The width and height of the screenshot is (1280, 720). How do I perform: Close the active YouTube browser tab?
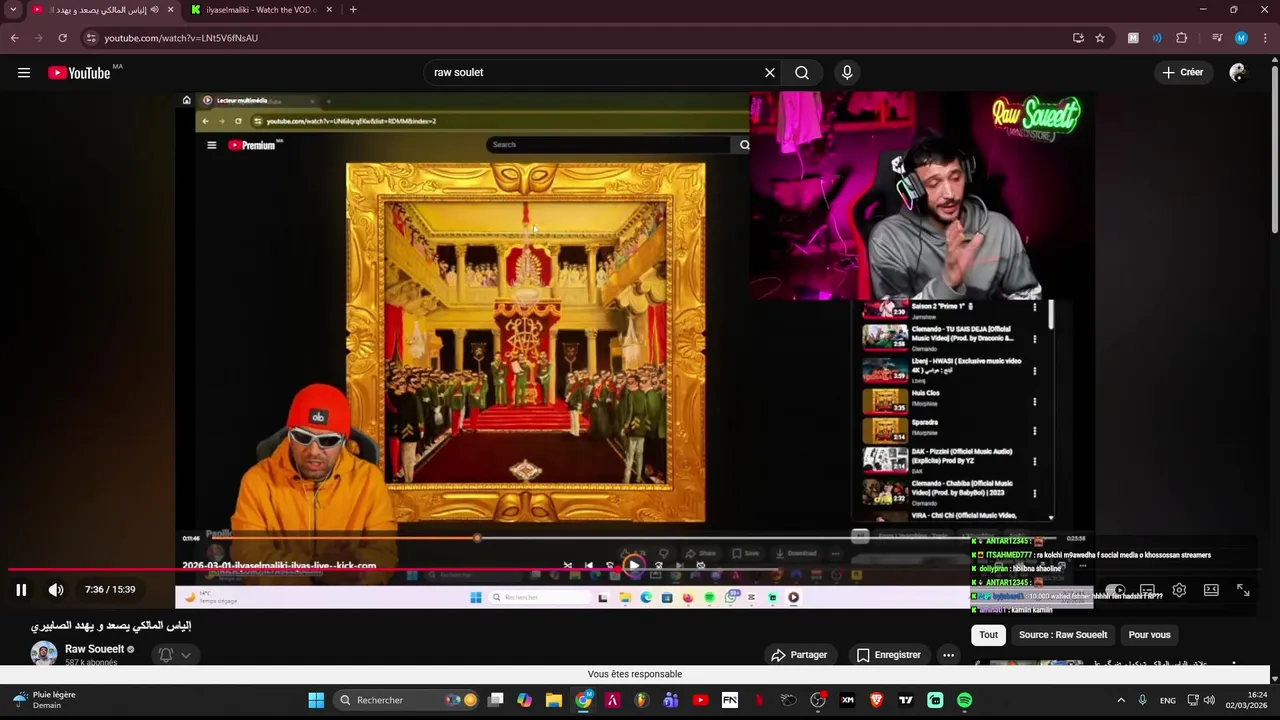click(x=170, y=10)
